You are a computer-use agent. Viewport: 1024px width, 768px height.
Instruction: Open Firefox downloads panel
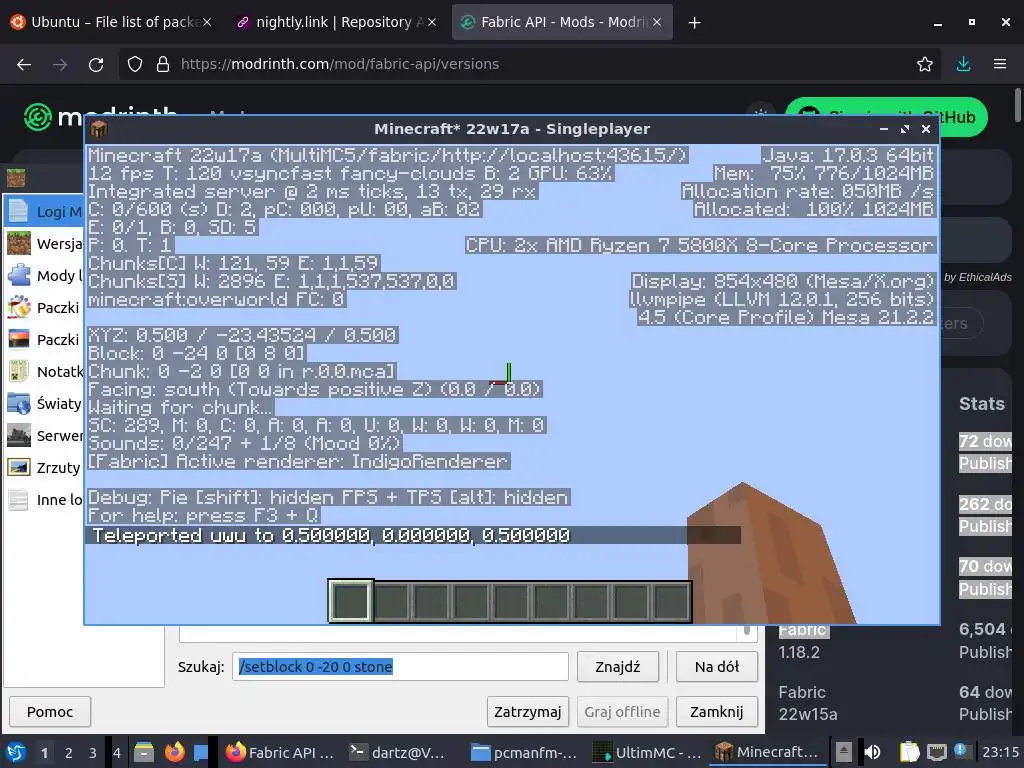coord(963,64)
